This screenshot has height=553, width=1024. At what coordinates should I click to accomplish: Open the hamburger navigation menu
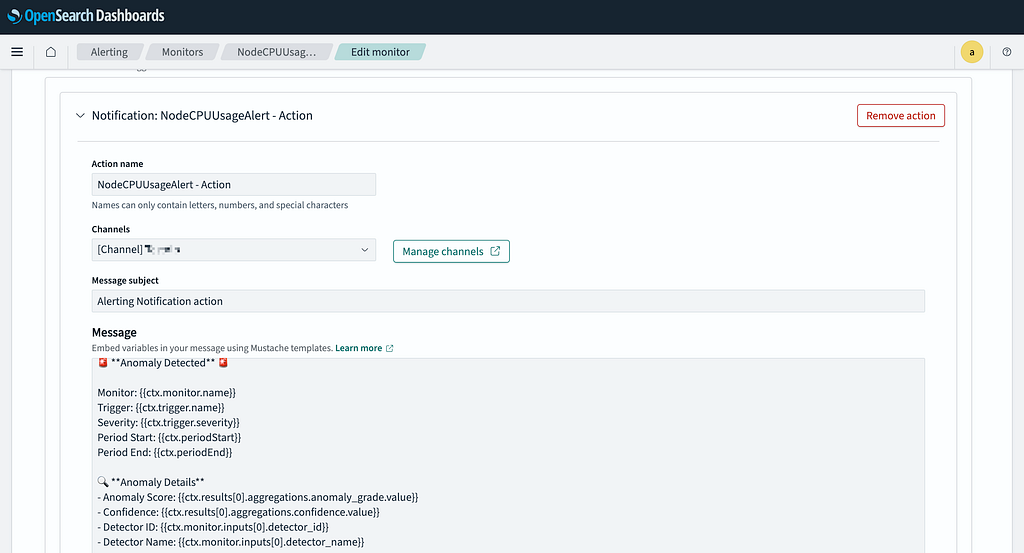coord(17,52)
